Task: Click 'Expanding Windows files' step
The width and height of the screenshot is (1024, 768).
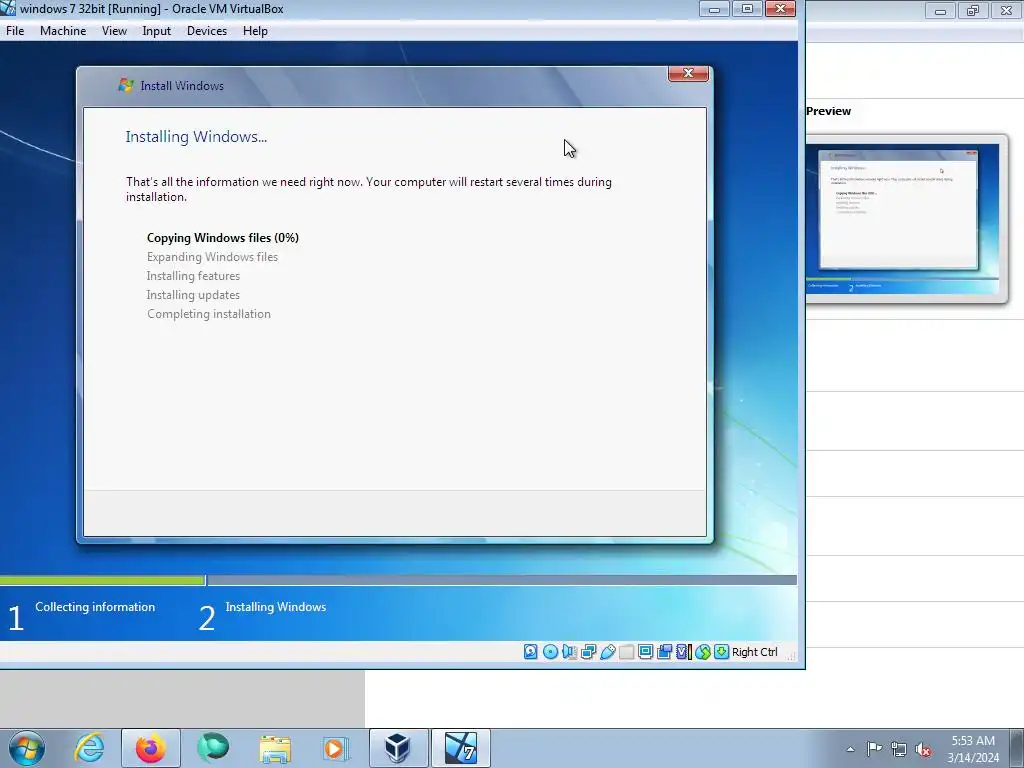Action: tap(212, 257)
